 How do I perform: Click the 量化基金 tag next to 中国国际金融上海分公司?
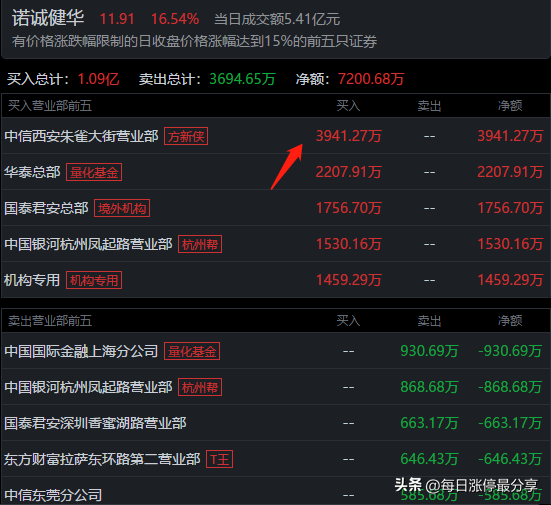coord(192,351)
